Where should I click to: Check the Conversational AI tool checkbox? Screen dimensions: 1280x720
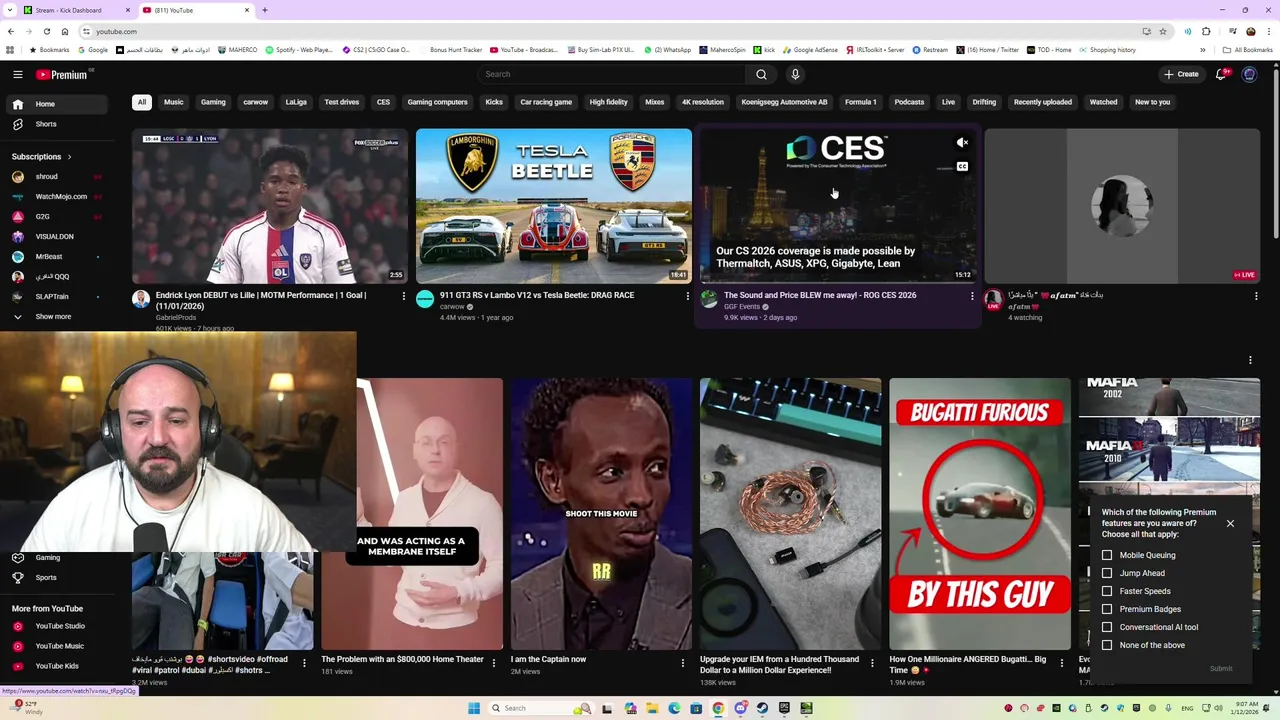point(1107,627)
